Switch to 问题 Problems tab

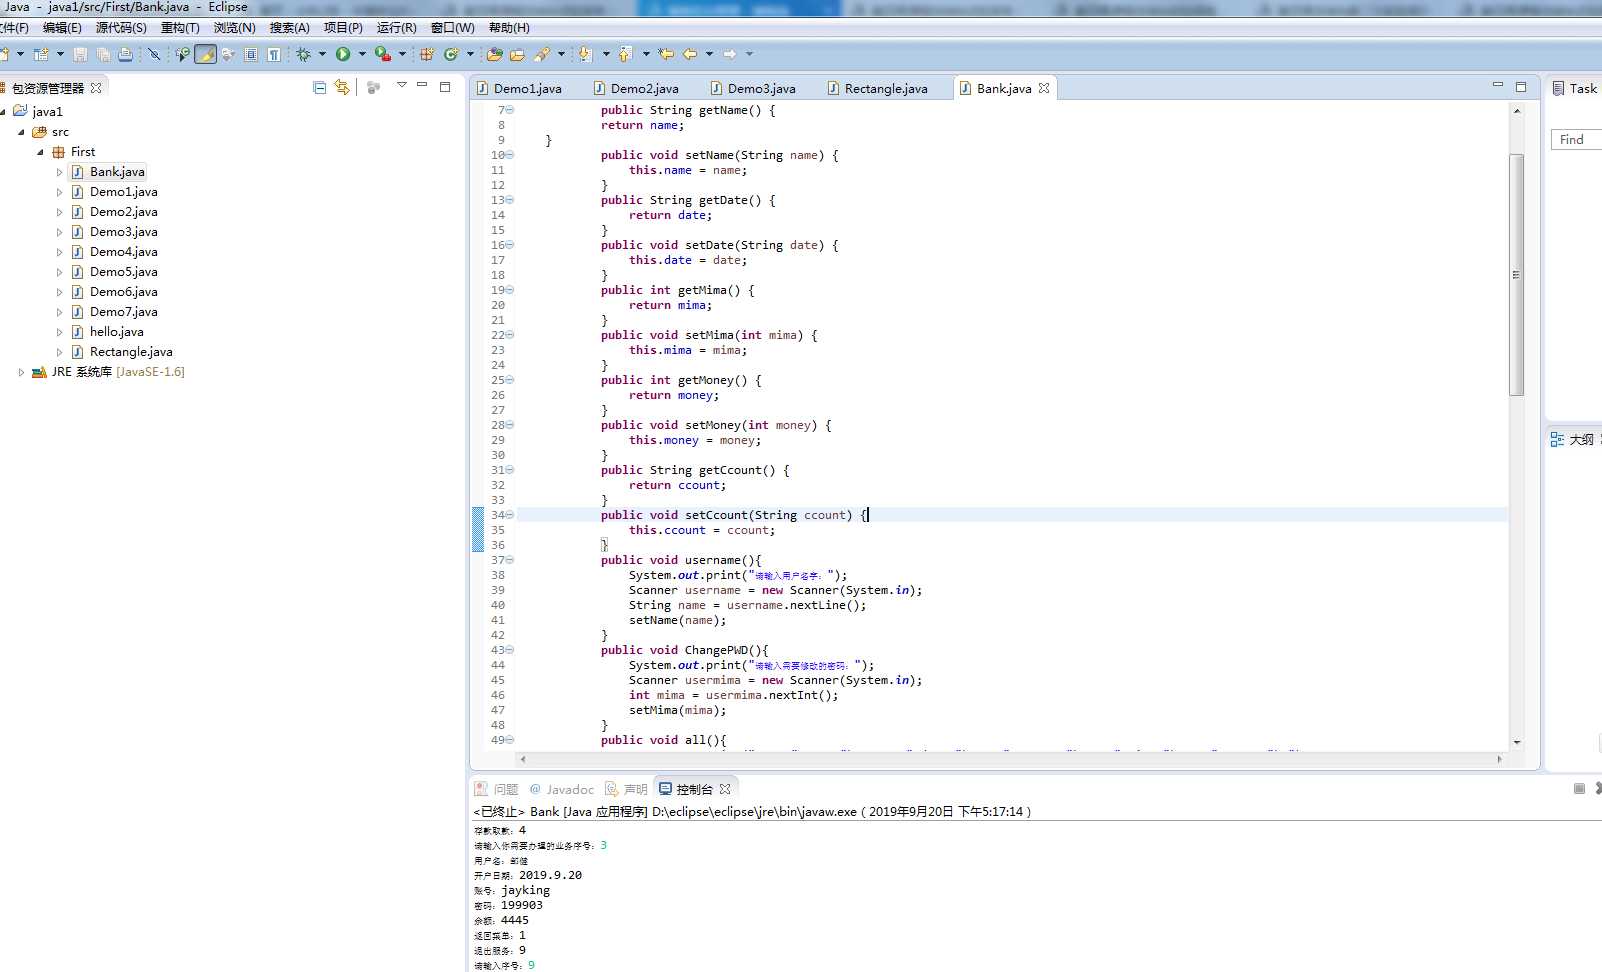[x=497, y=789]
